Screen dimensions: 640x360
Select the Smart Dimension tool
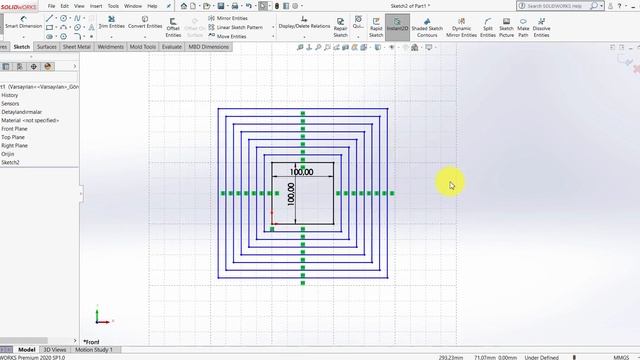pos(23,22)
